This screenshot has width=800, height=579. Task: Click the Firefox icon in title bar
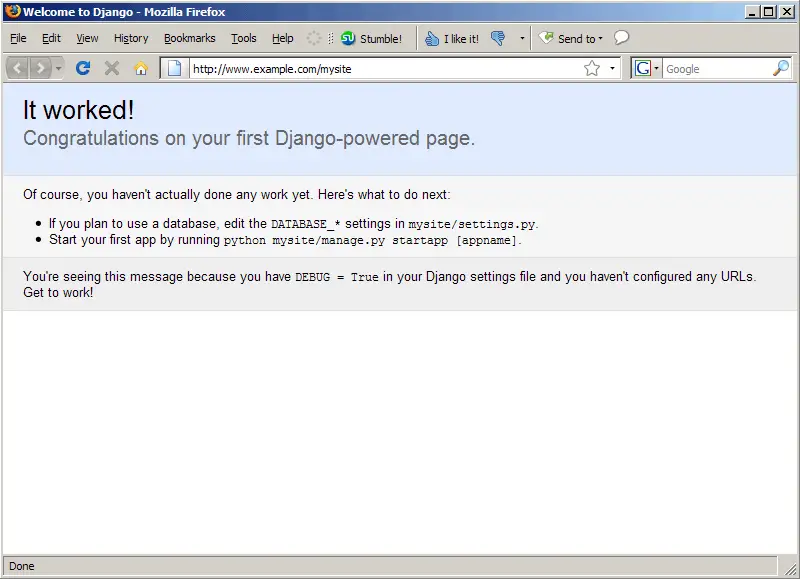point(13,11)
